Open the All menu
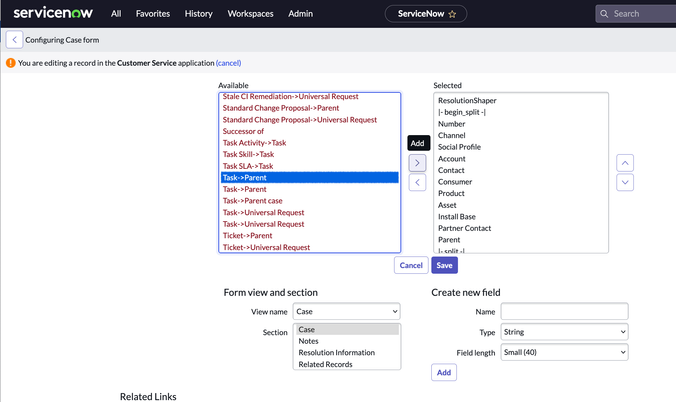 click(x=116, y=14)
